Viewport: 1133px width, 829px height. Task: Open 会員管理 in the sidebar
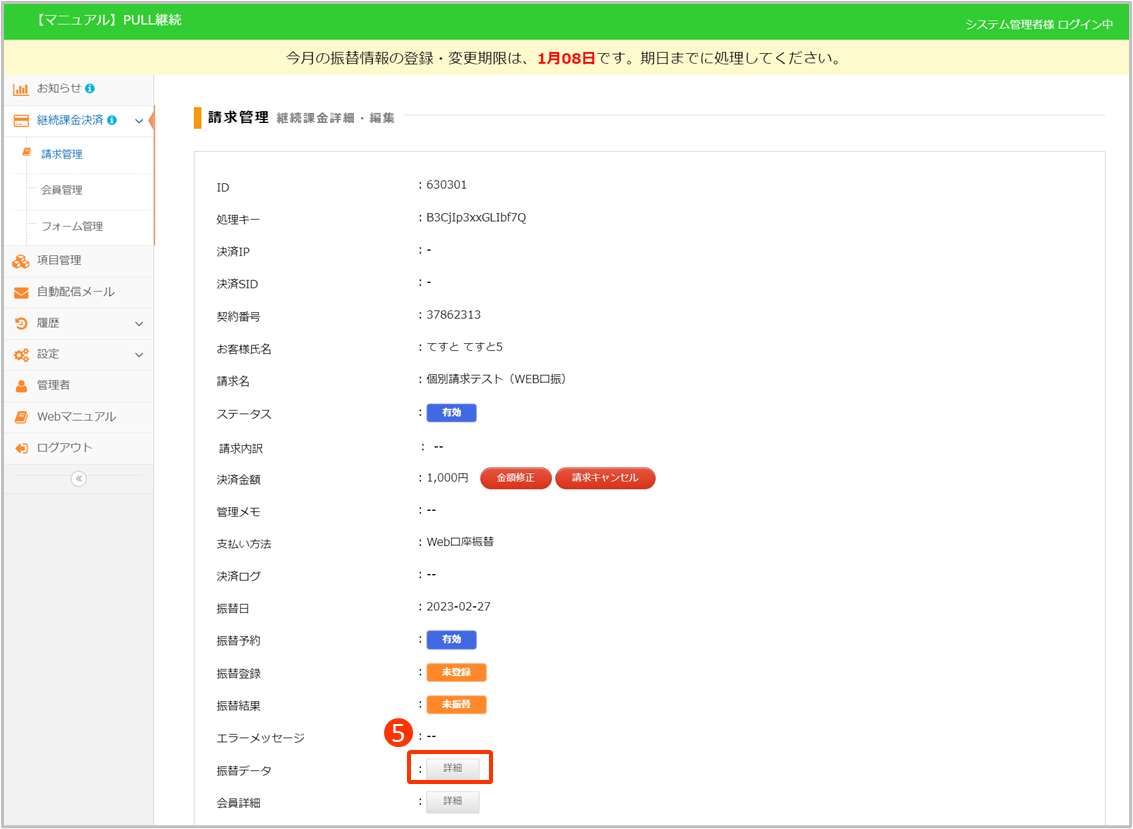point(62,190)
